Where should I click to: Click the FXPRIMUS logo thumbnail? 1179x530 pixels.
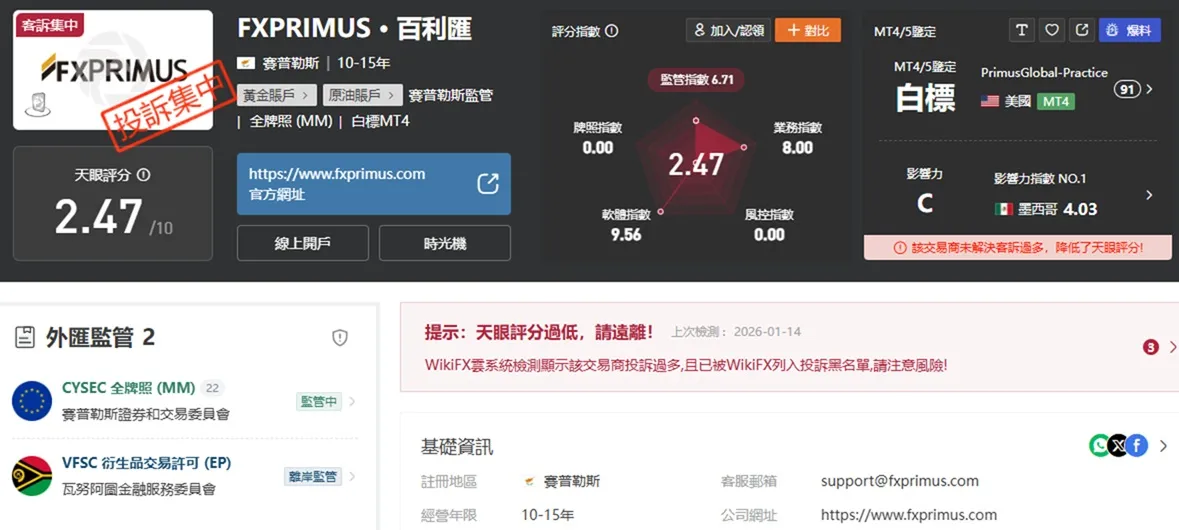(x=113, y=70)
